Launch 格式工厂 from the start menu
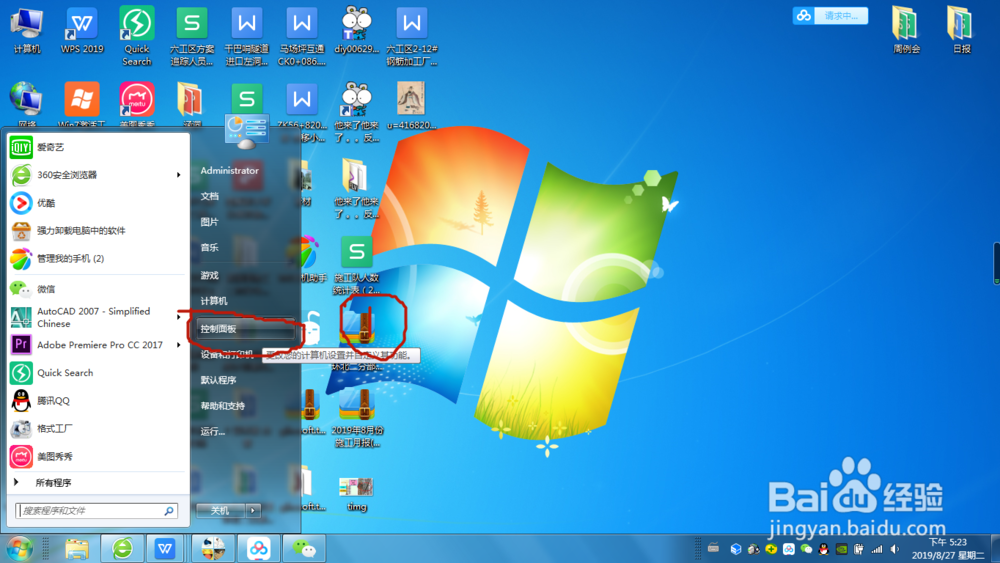This screenshot has height=563, width=1000. click(98, 428)
